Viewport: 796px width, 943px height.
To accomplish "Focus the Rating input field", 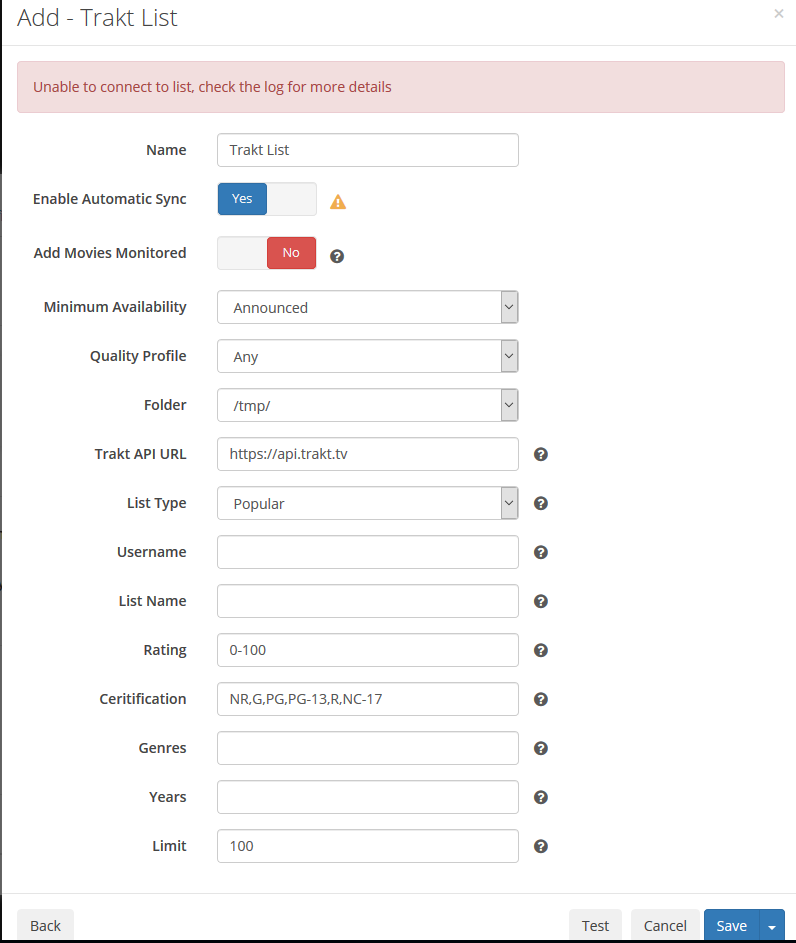I will coord(368,650).
